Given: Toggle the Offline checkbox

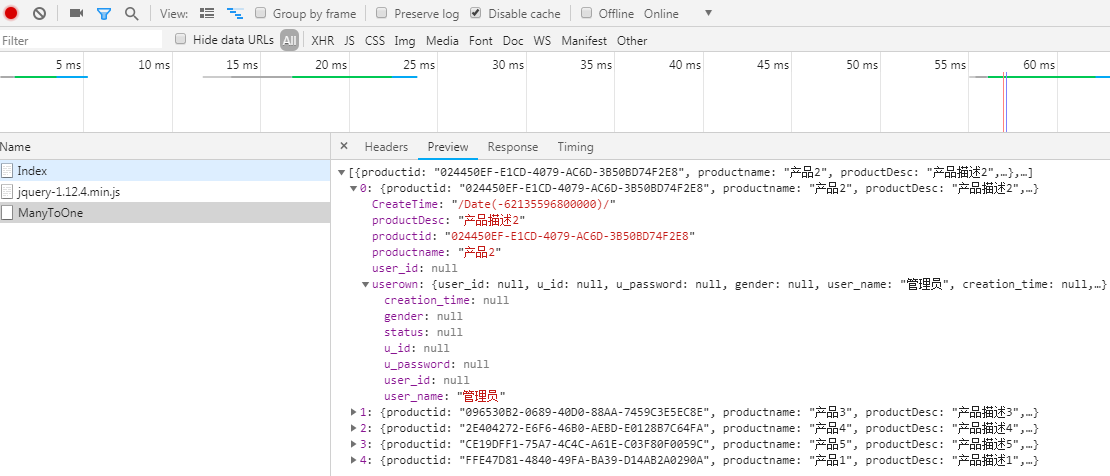Looking at the screenshot, I should pyautogui.click(x=586, y=13).
